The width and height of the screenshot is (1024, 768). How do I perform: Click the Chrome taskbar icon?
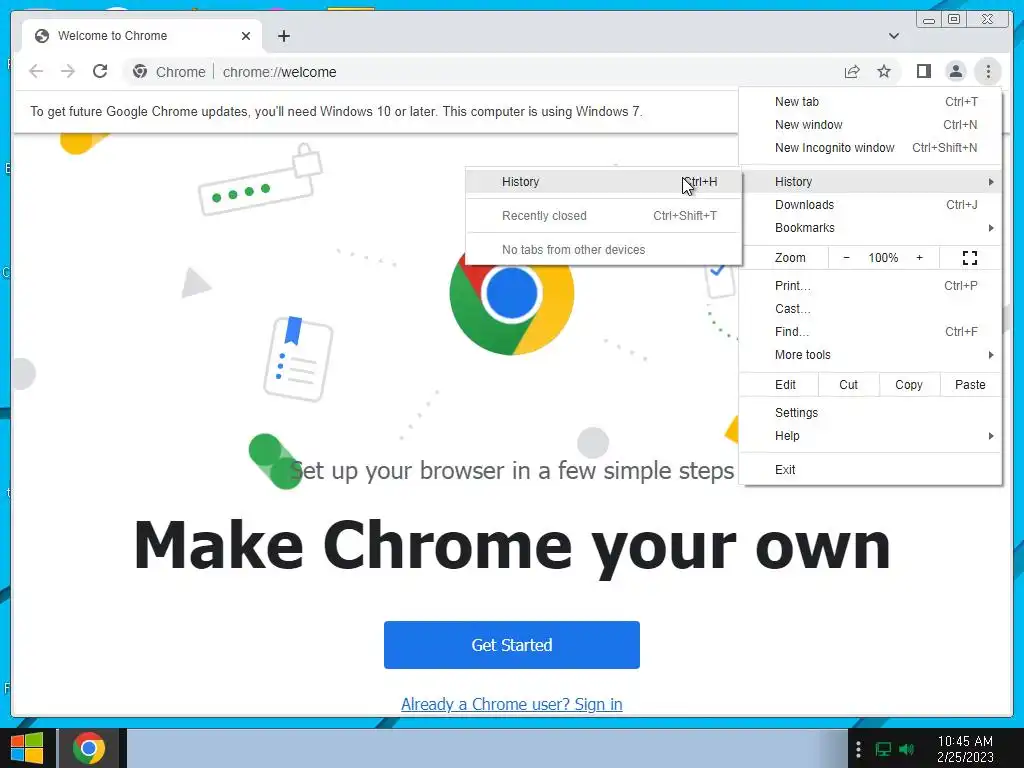click(89, 748)
